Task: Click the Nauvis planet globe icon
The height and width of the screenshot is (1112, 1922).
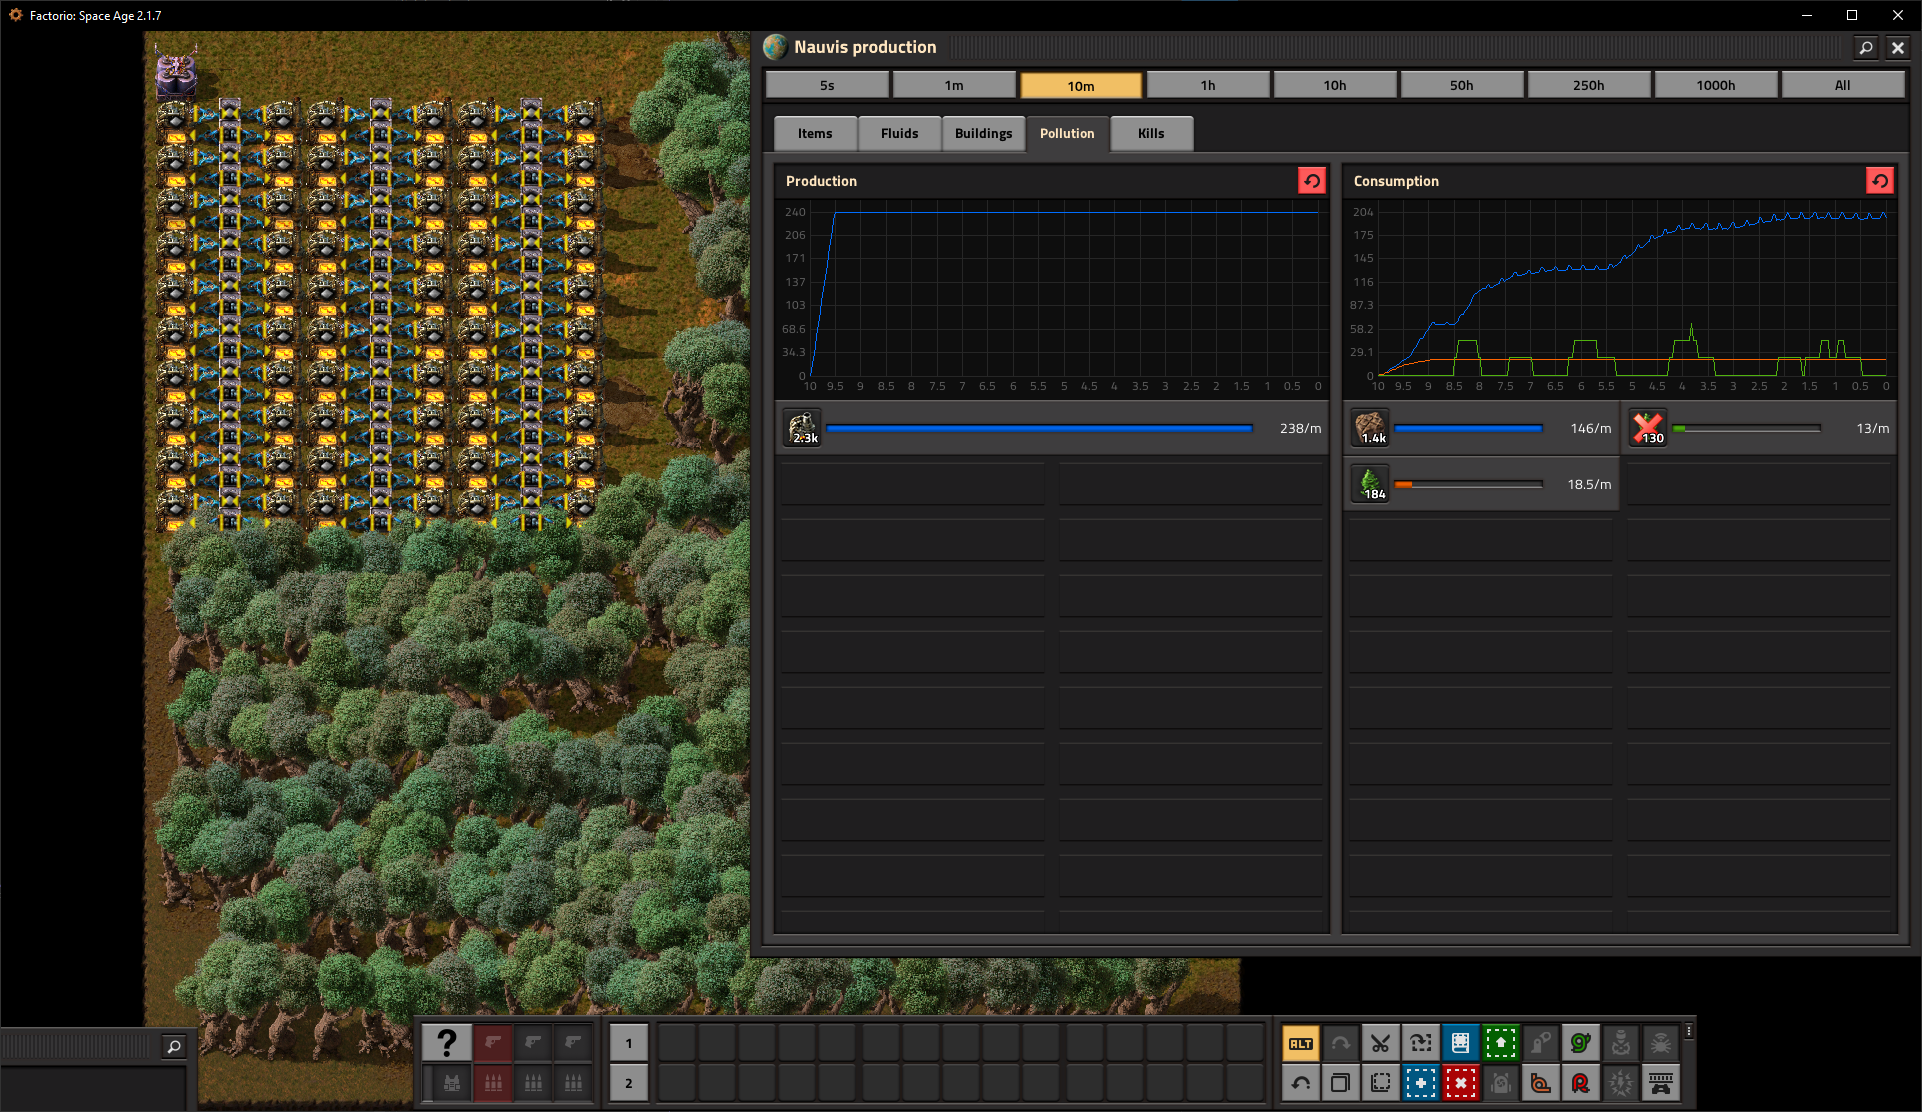Action: click(775, 47)
